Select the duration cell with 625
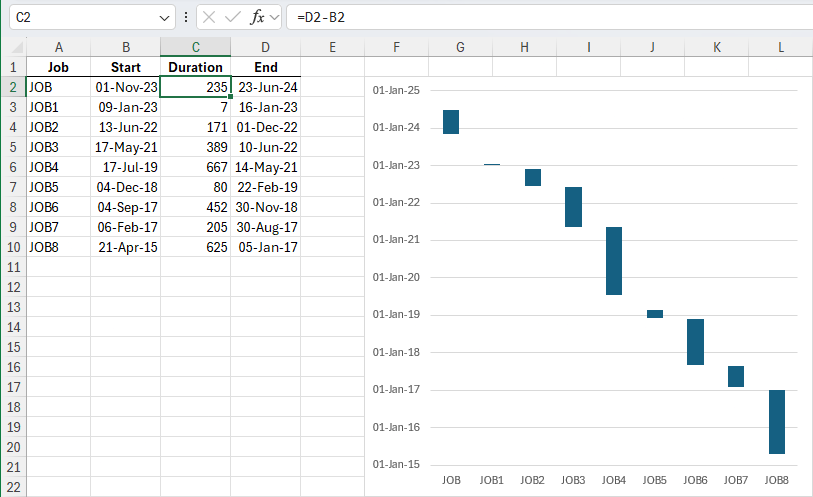 (195, 247)
